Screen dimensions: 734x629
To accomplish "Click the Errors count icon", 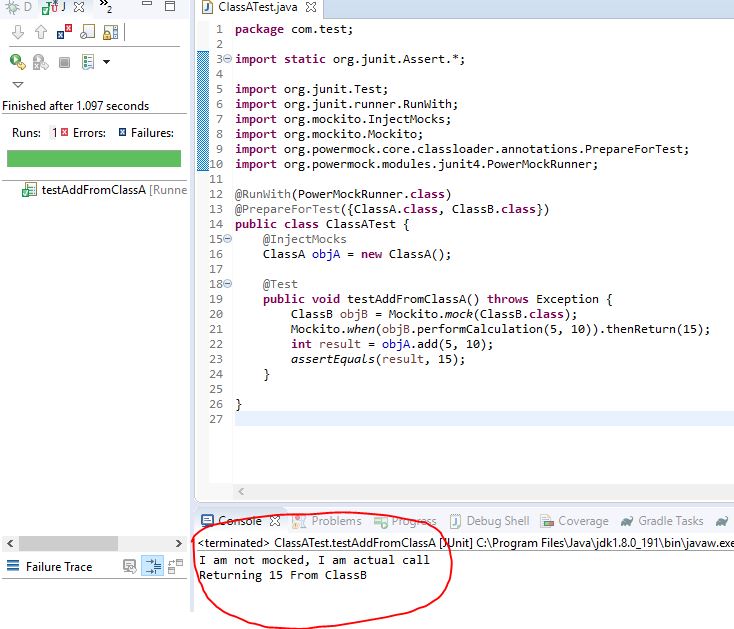I will pos(65,132).
